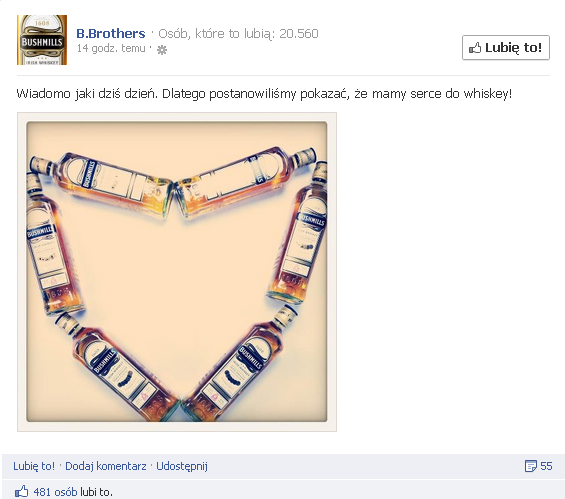565x499 pixels.
Task: Click the 'Lubię to!' link below the post
Action: click(x=34, y=466)
